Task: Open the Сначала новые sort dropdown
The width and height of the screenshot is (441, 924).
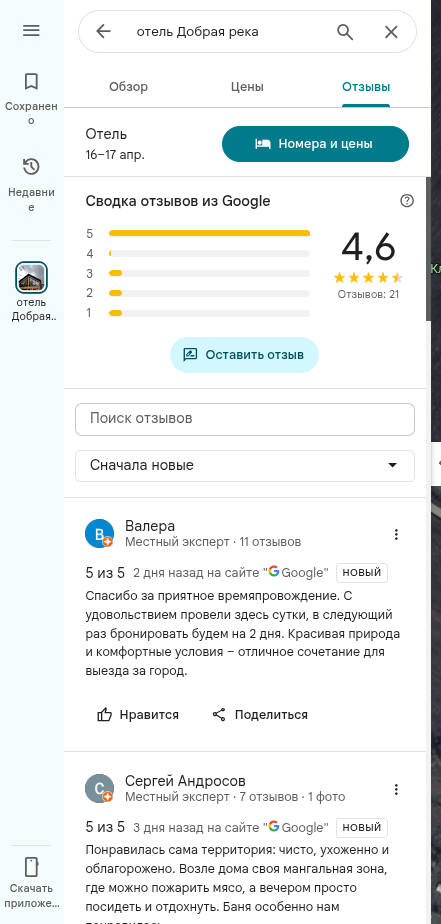Action: [x=245, y=466]
